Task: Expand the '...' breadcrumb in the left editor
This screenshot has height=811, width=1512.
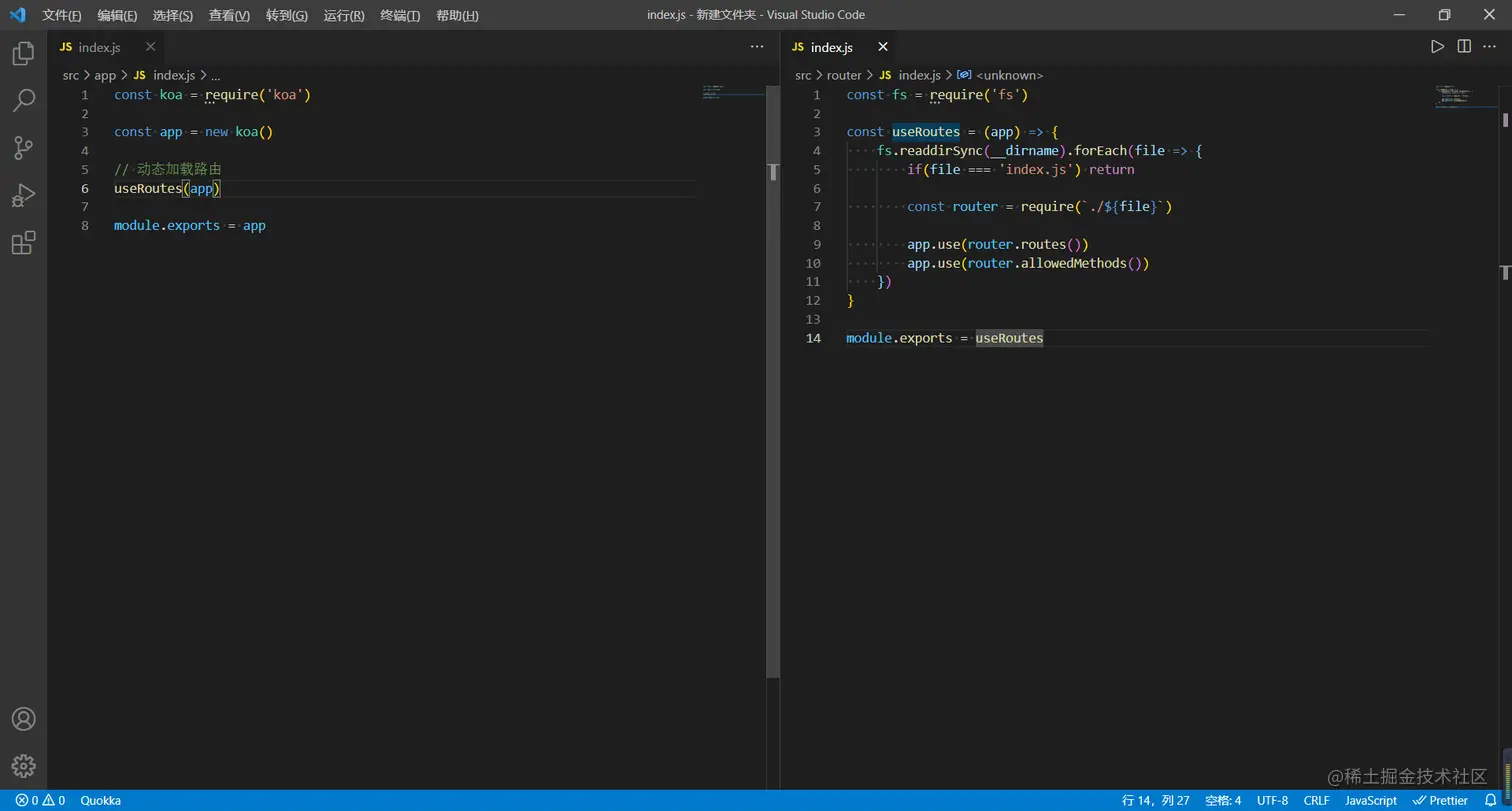Action: click(x=215, y=75)
